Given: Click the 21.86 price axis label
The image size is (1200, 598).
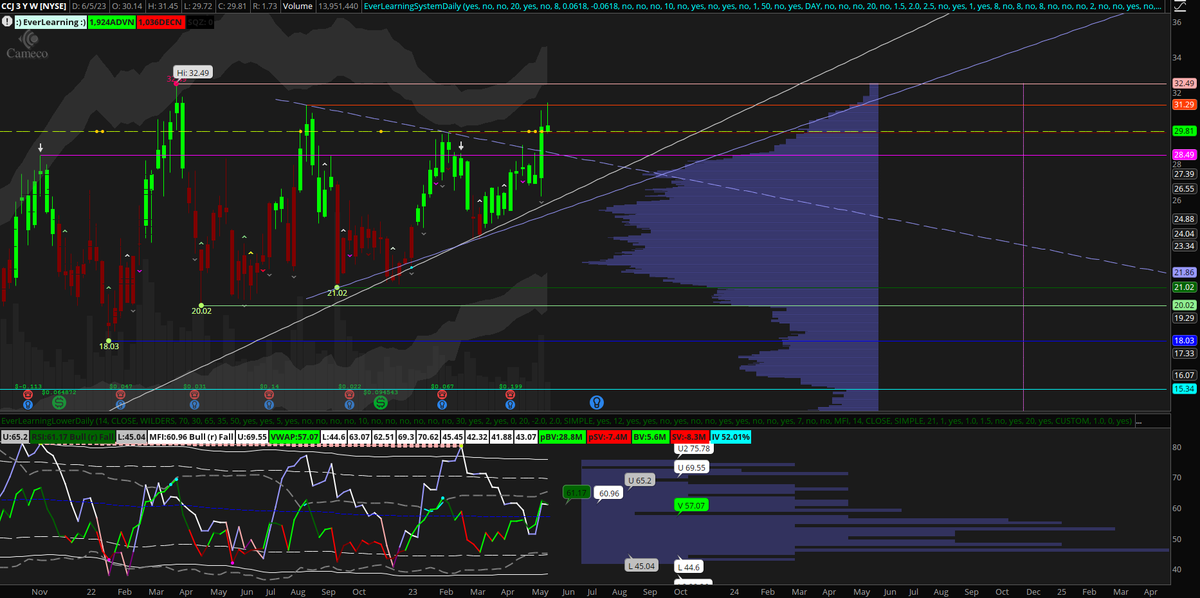Looking at the screenshot, I should [x=1184, y=272].
